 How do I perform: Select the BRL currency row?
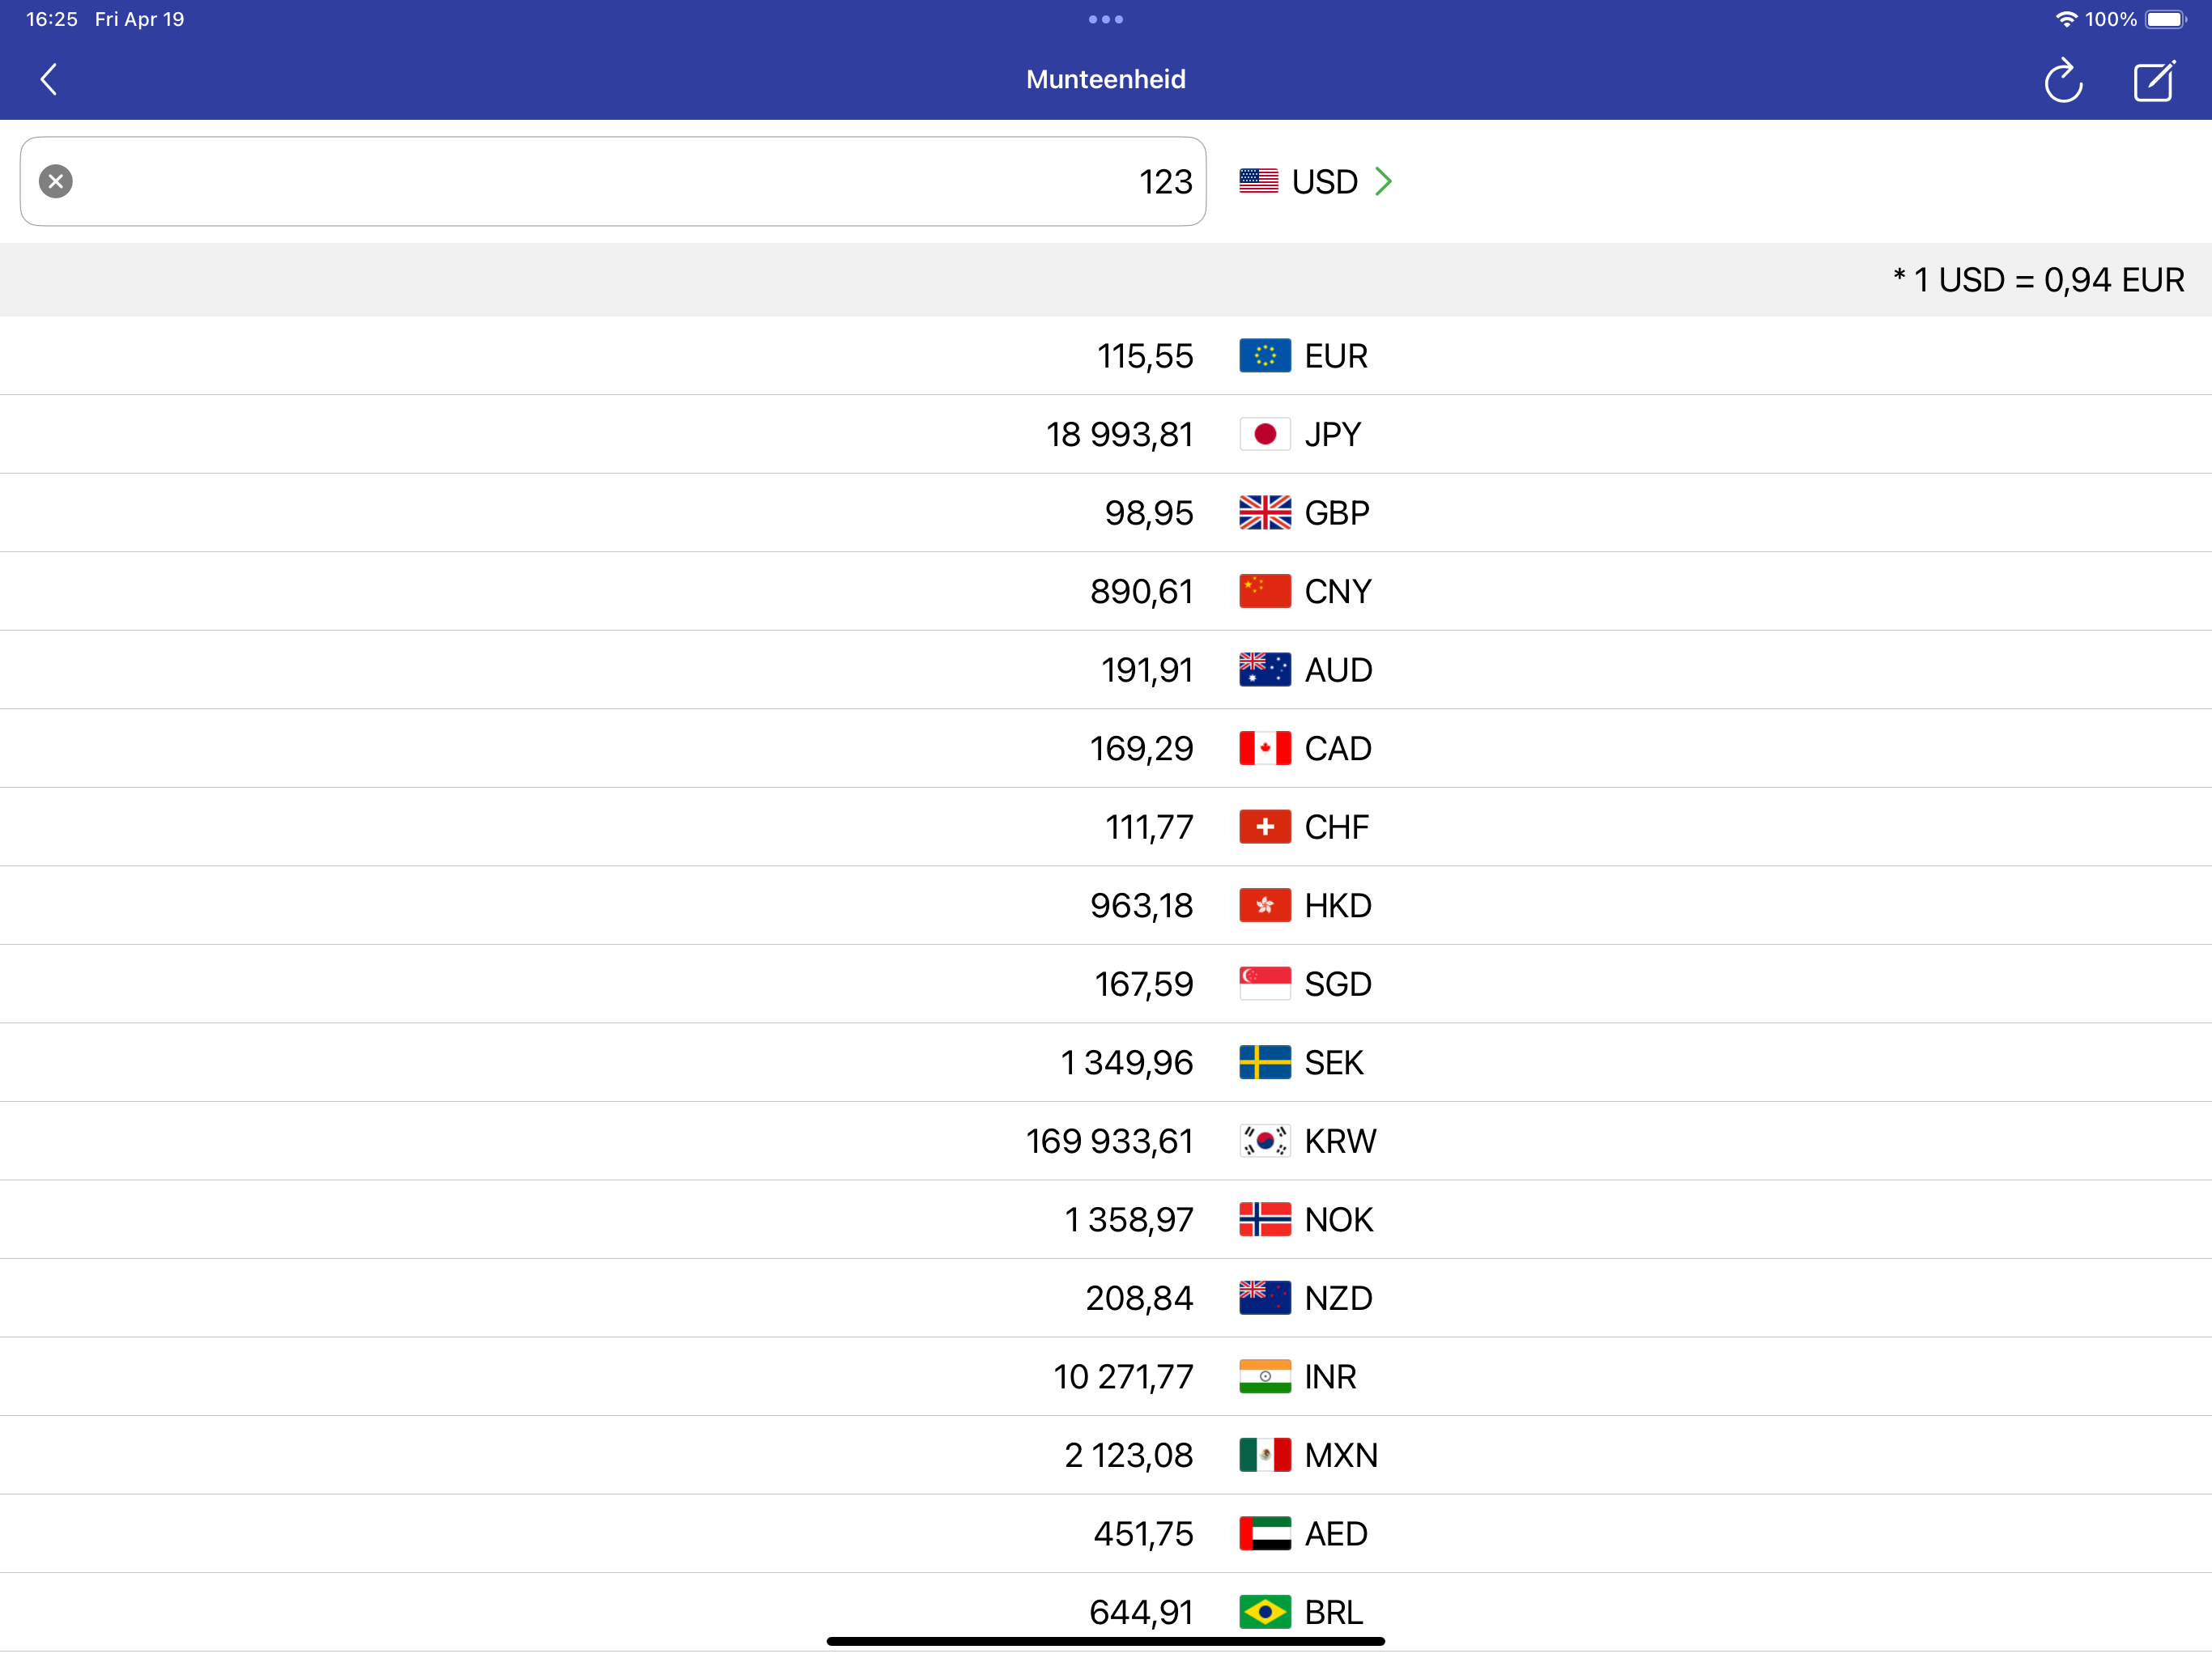click(x=1106, y=1611)
